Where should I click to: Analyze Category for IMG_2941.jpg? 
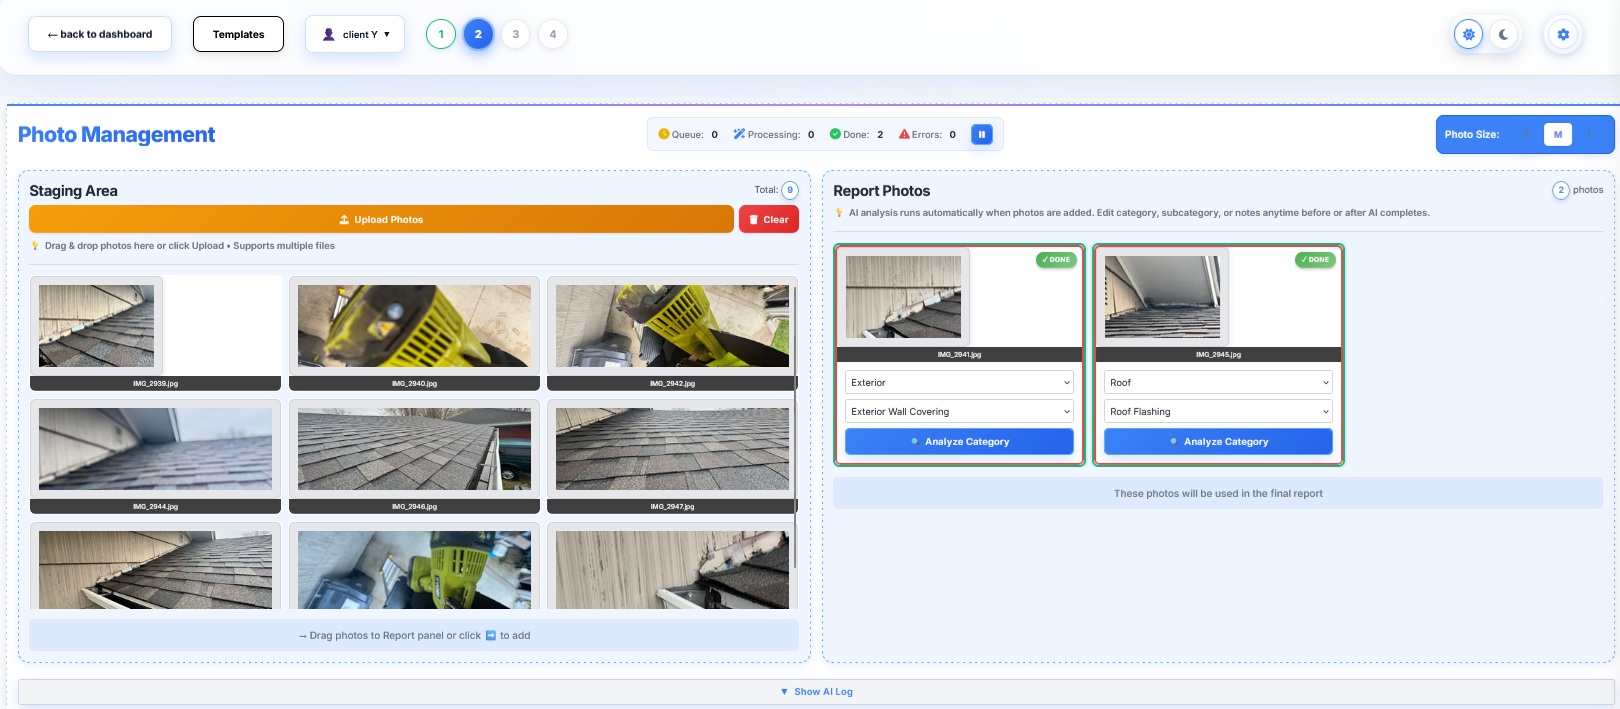tap(959, 441)
